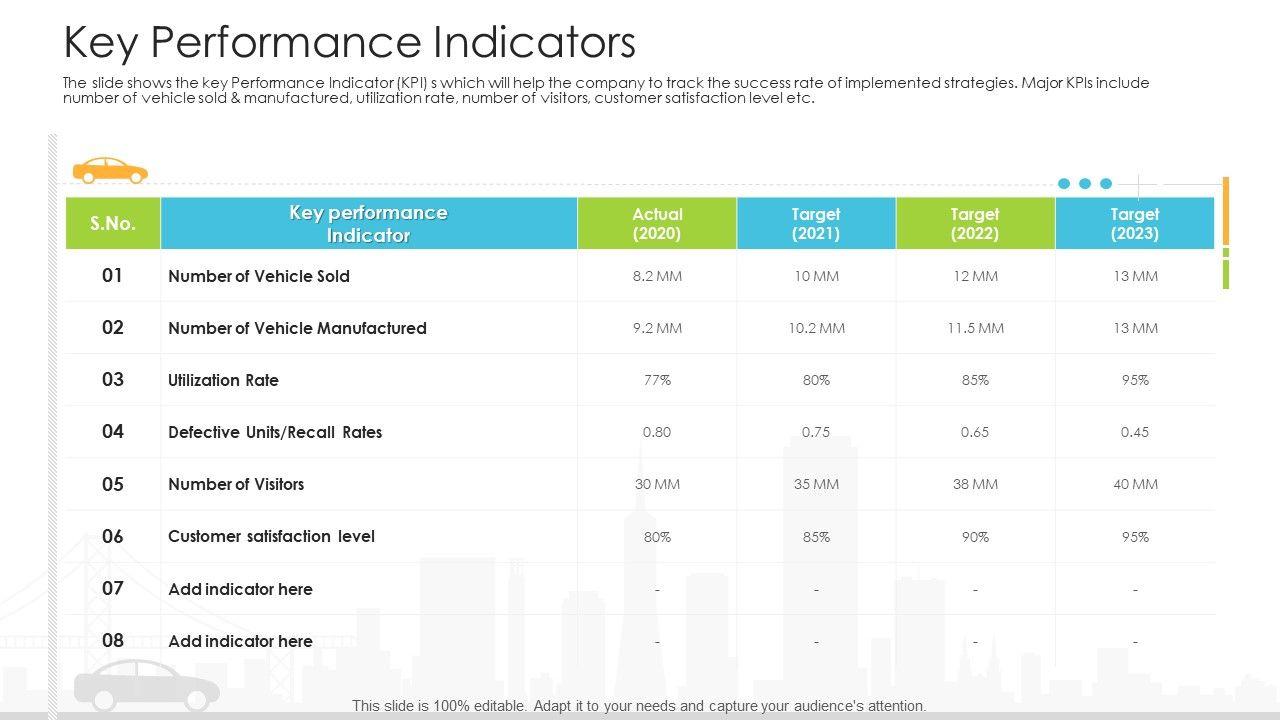Click the Key Performance Indicators slide title
This screenshot has height=720, width=1280.
(349, 43)
